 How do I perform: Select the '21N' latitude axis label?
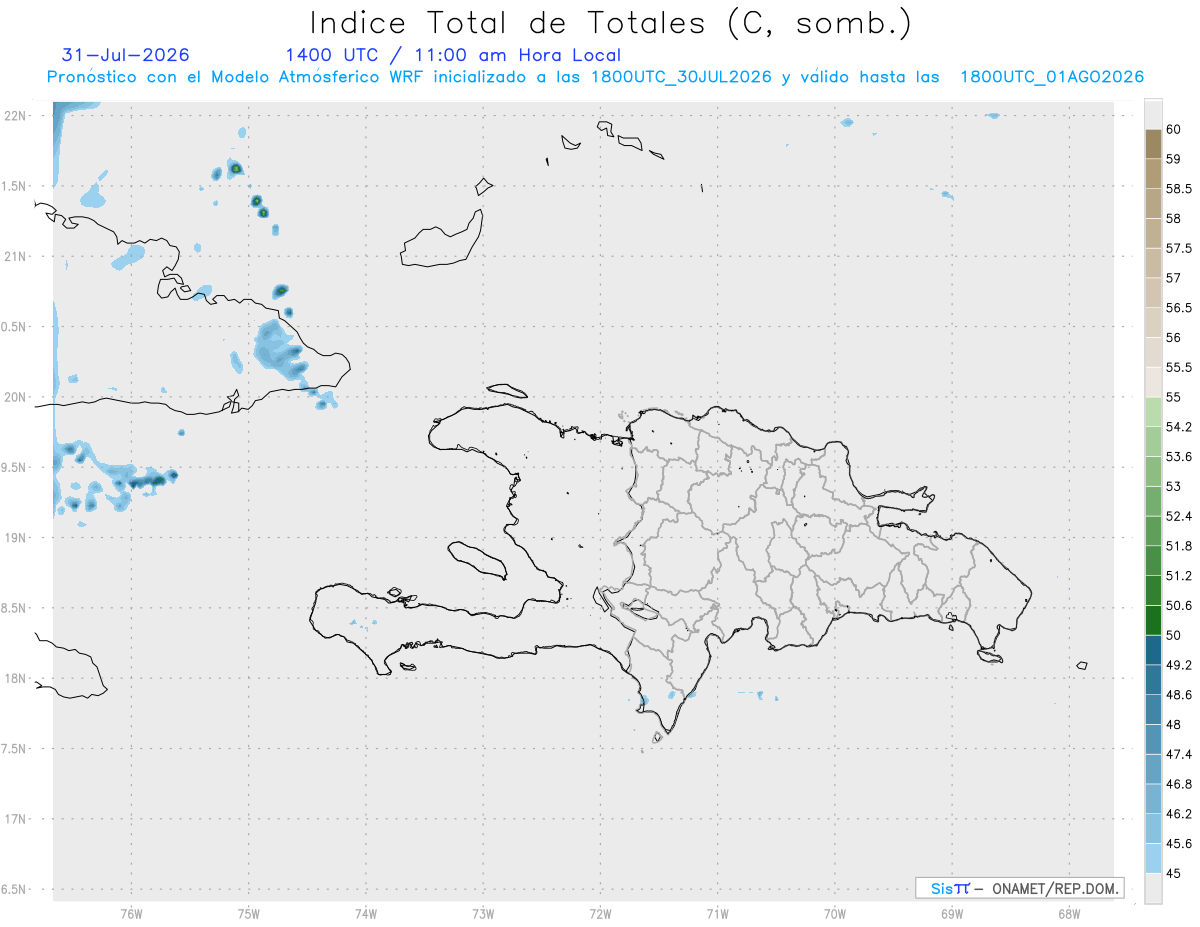[x=17, y=256]
